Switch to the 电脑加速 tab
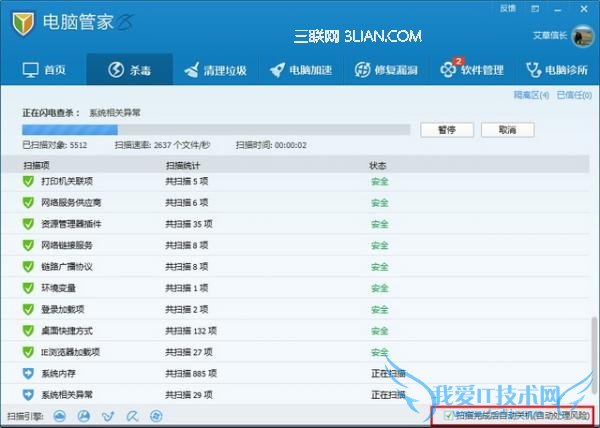Image resolution: width=600 pixels, height=428 pixels. [301, 70]
